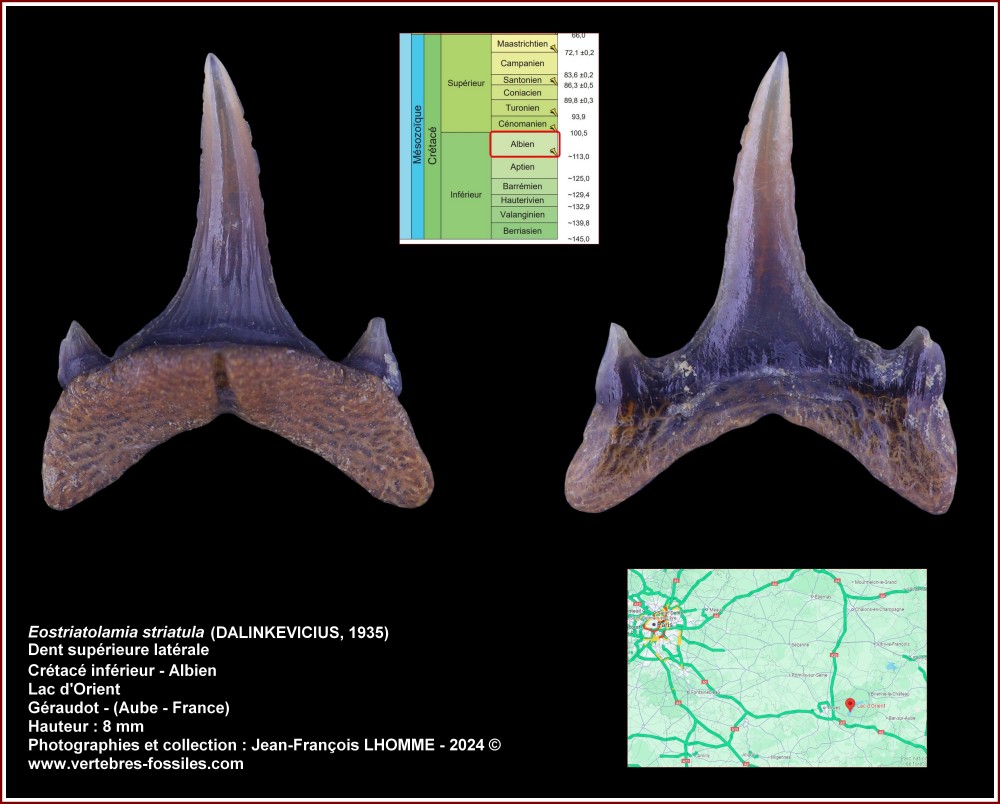Select the hammer icon beside Turonien
The height and width of the screenshot is (804, 1000).
click(x=554, y=110)
